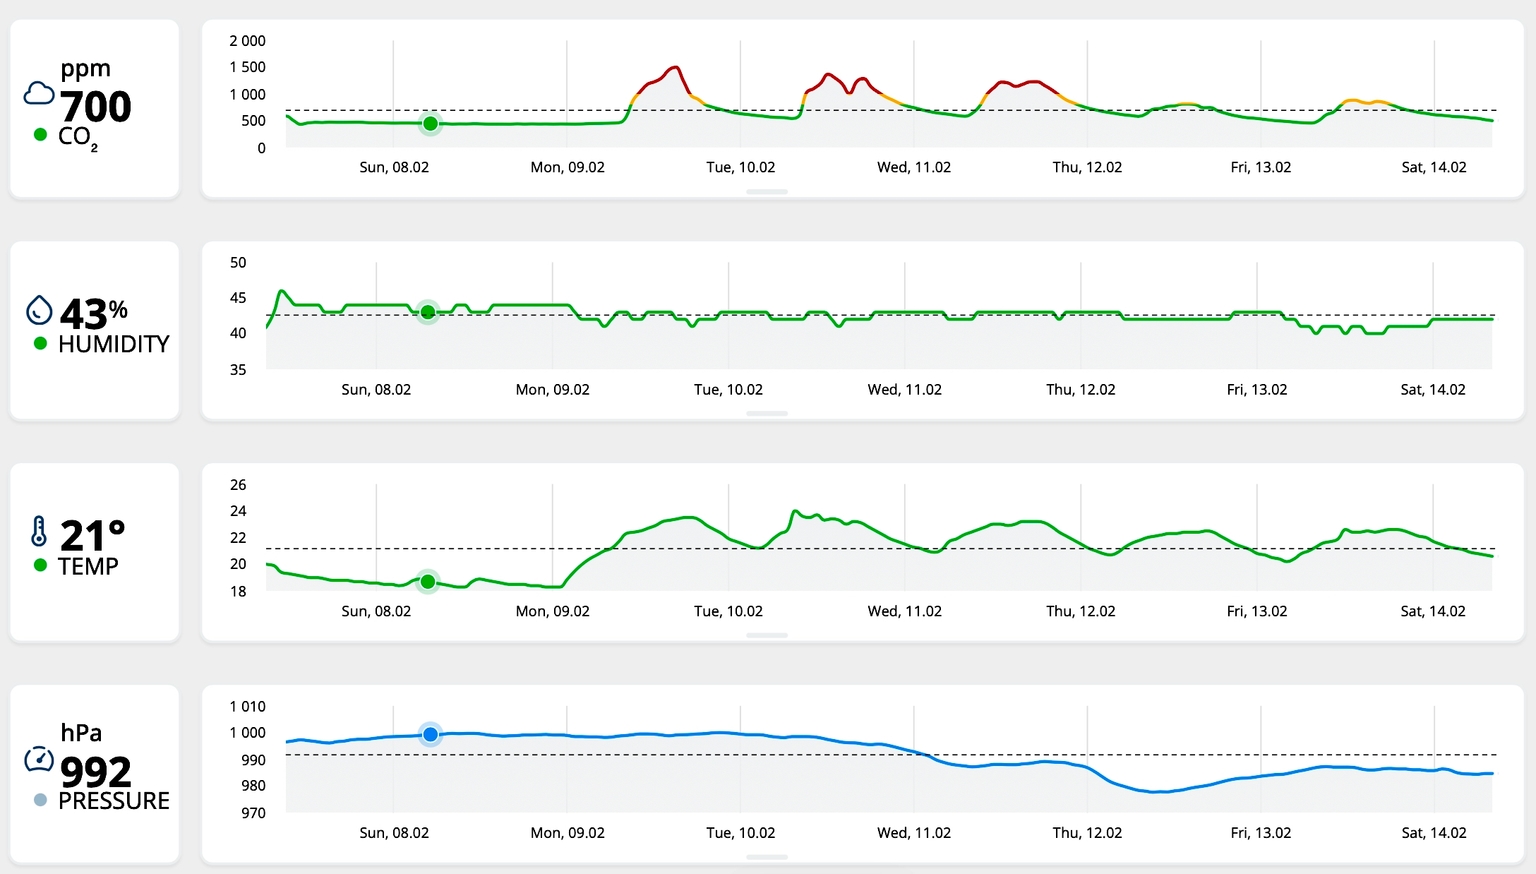Click the green status dot beside CO2
The width and height of the screenshot is (1536, 874).
(40, 135)
